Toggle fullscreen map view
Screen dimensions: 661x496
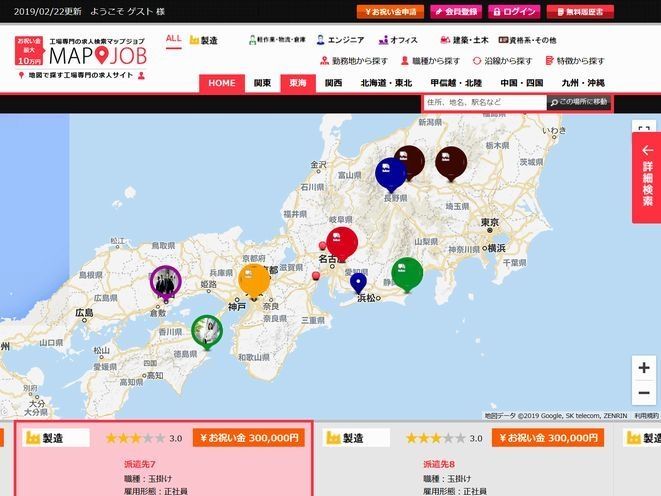click(x=644, y=132)
